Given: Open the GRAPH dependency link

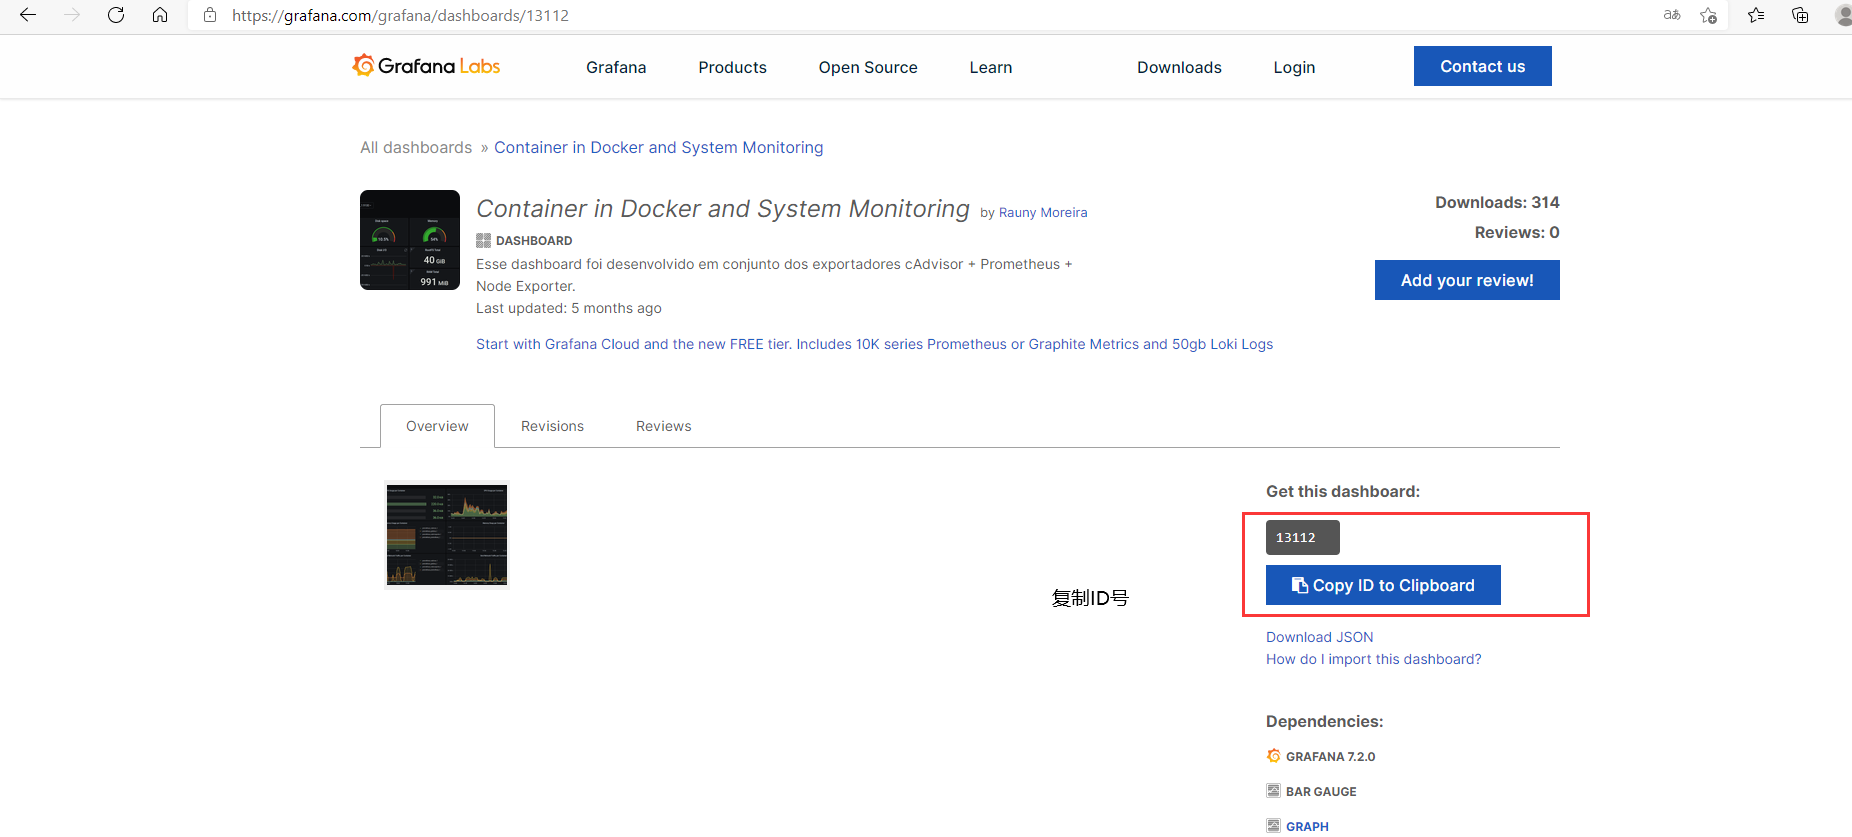Looking at the screenshot, I should pos(1307,826).
